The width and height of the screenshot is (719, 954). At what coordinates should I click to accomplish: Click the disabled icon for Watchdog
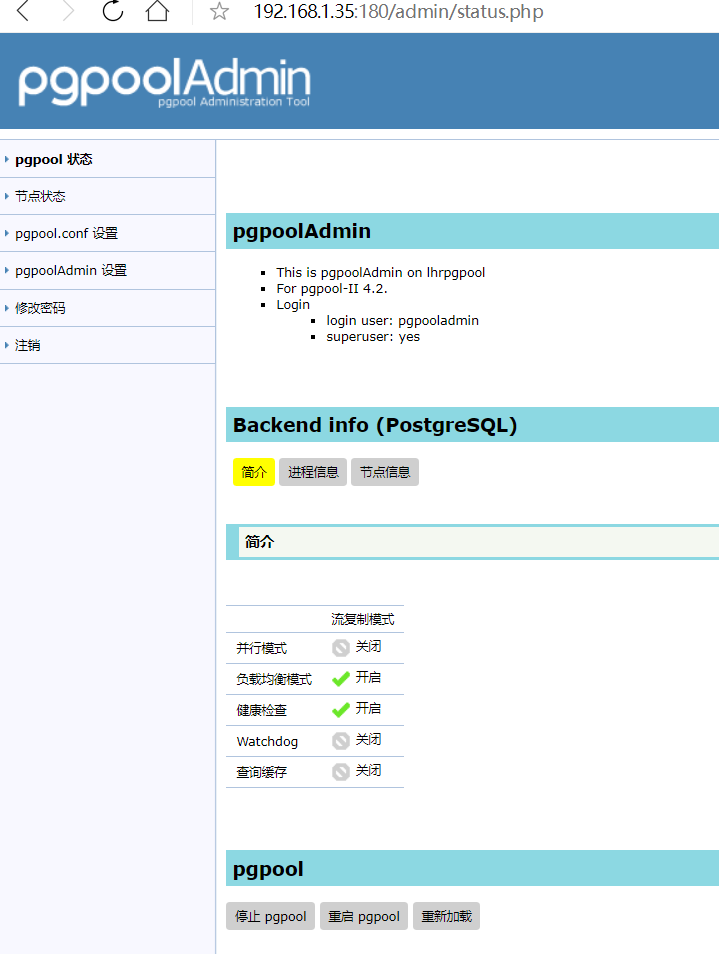tap(341, 740)
